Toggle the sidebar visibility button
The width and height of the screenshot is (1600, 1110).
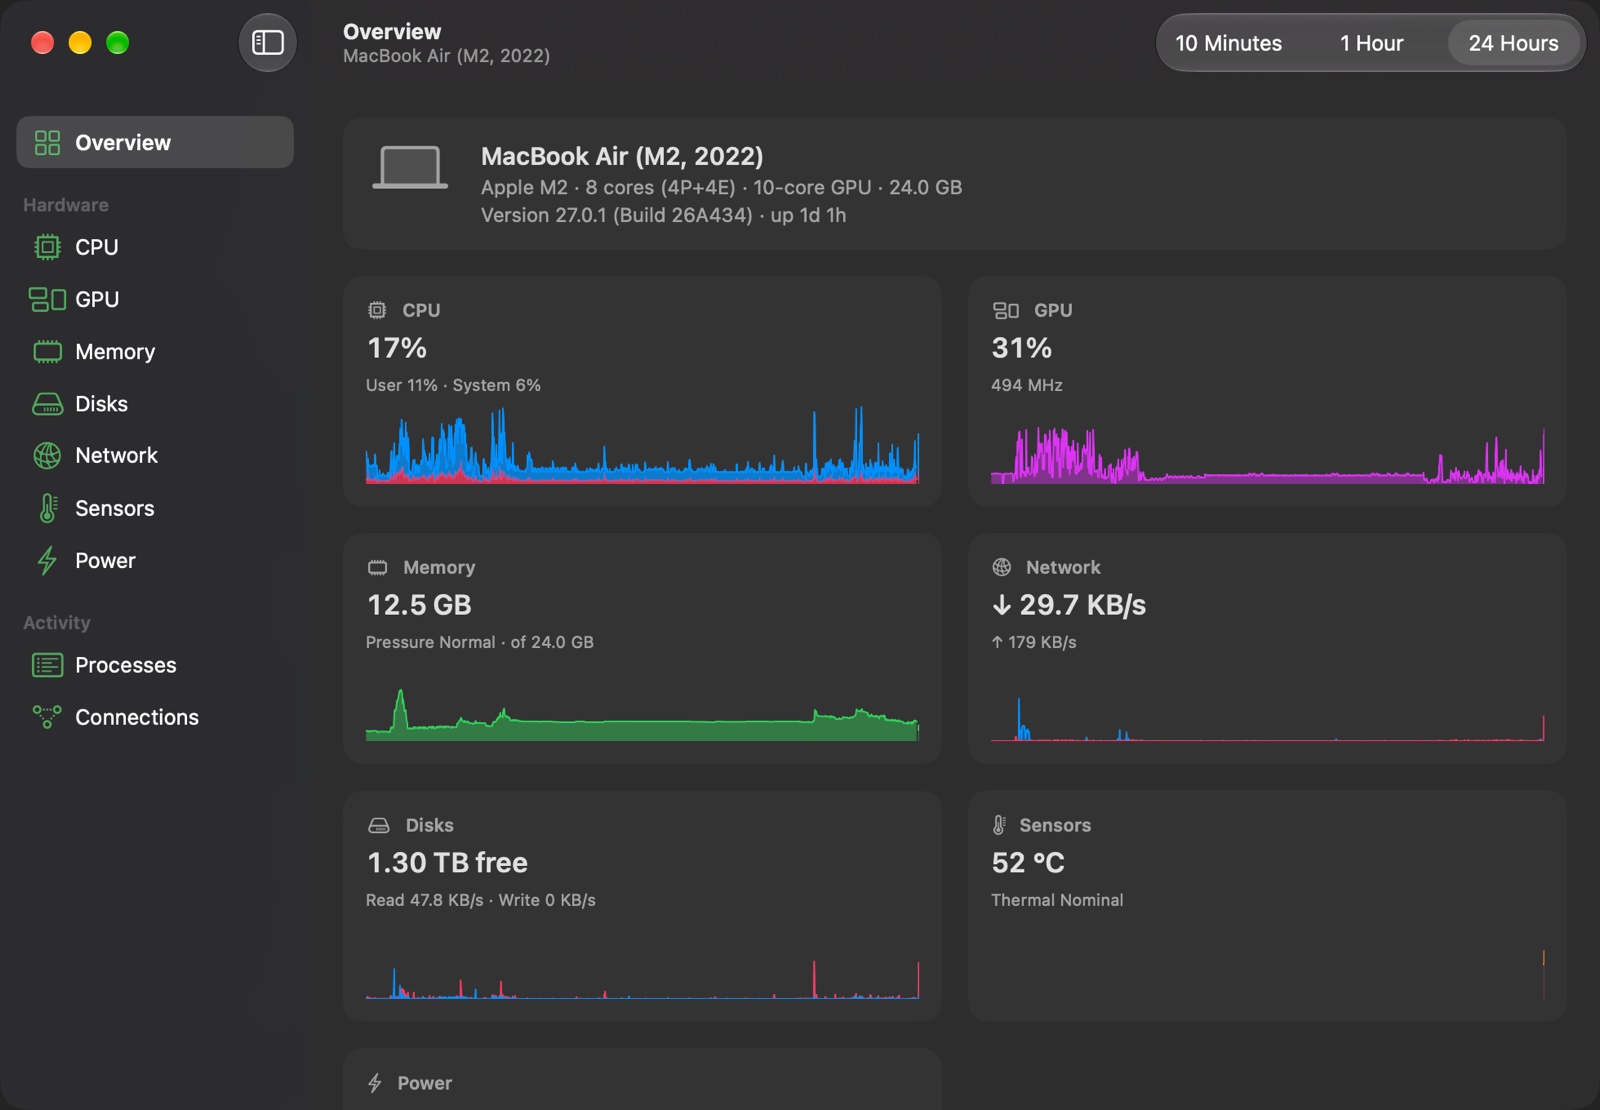pyautogui.click(x=267, y=43)
